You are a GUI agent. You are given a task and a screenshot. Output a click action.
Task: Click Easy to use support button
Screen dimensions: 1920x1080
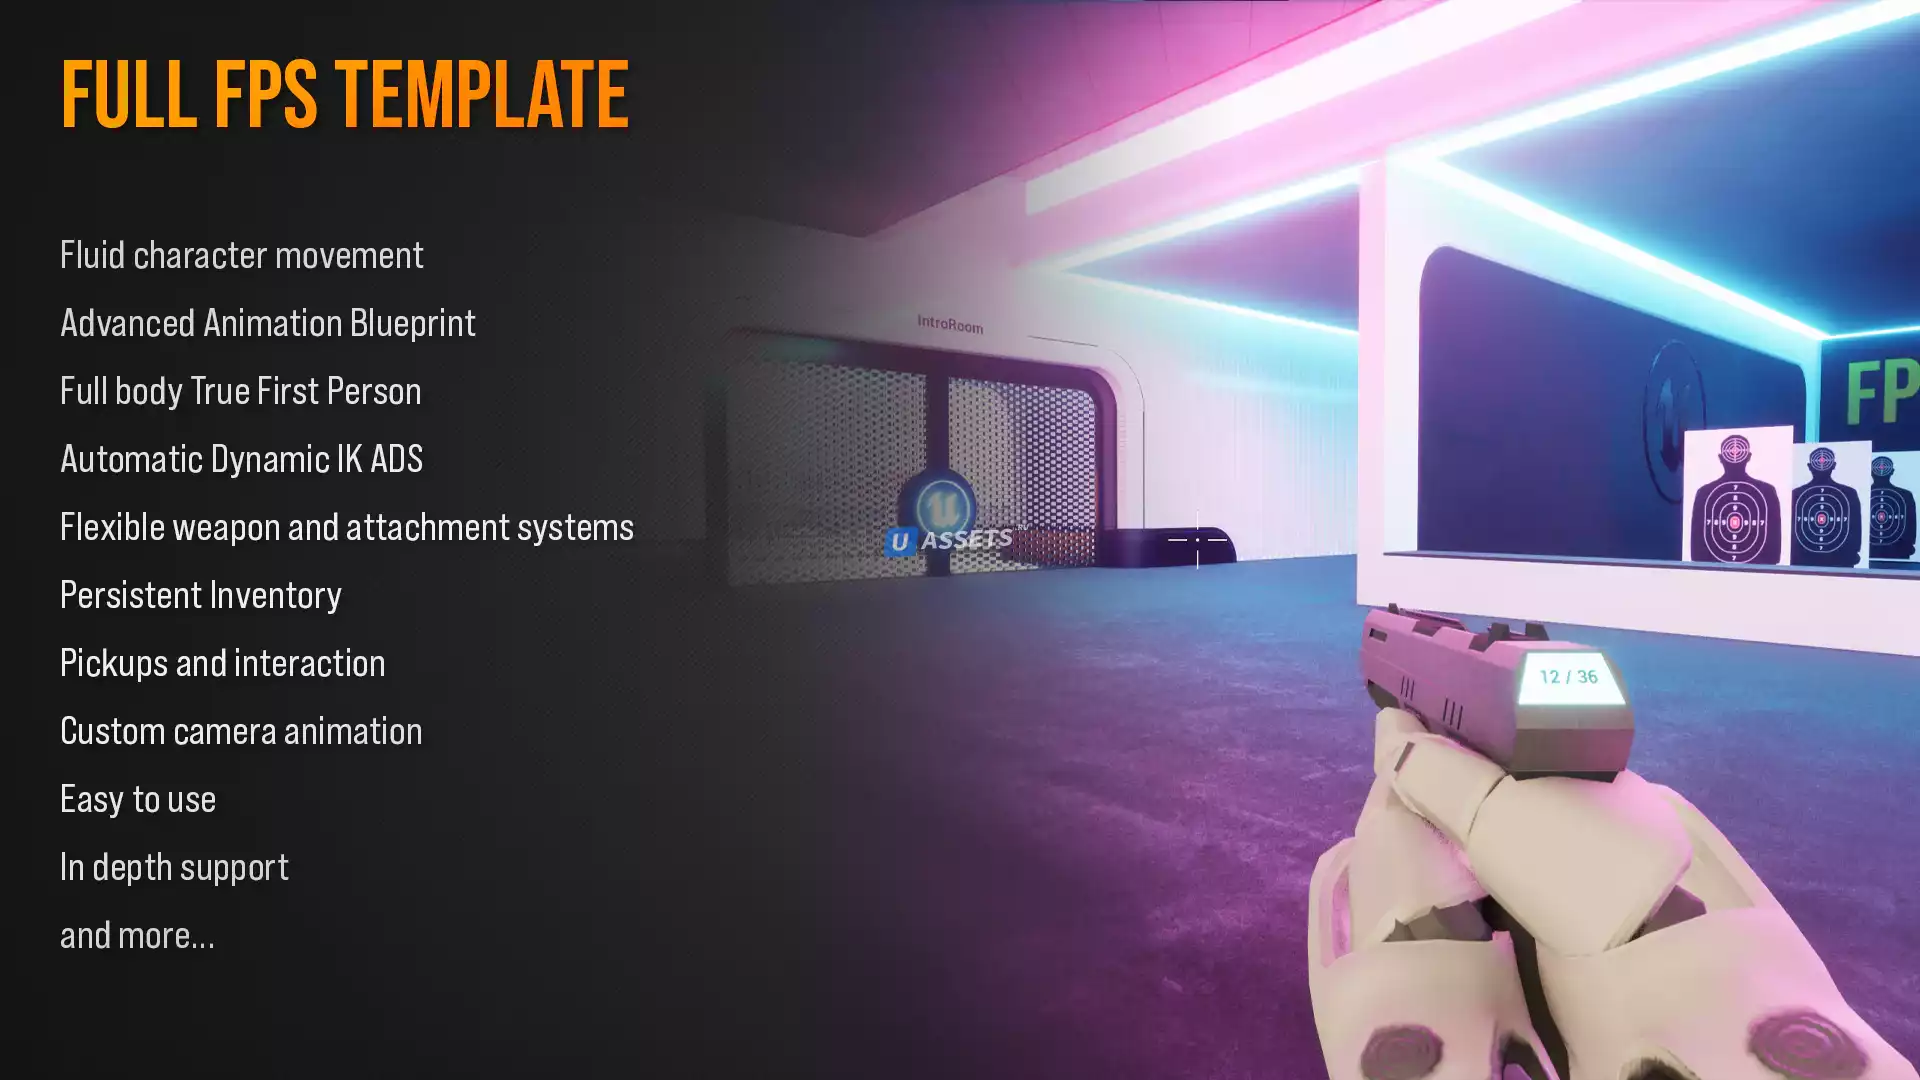pyautogui.click(x=137, y=799)
